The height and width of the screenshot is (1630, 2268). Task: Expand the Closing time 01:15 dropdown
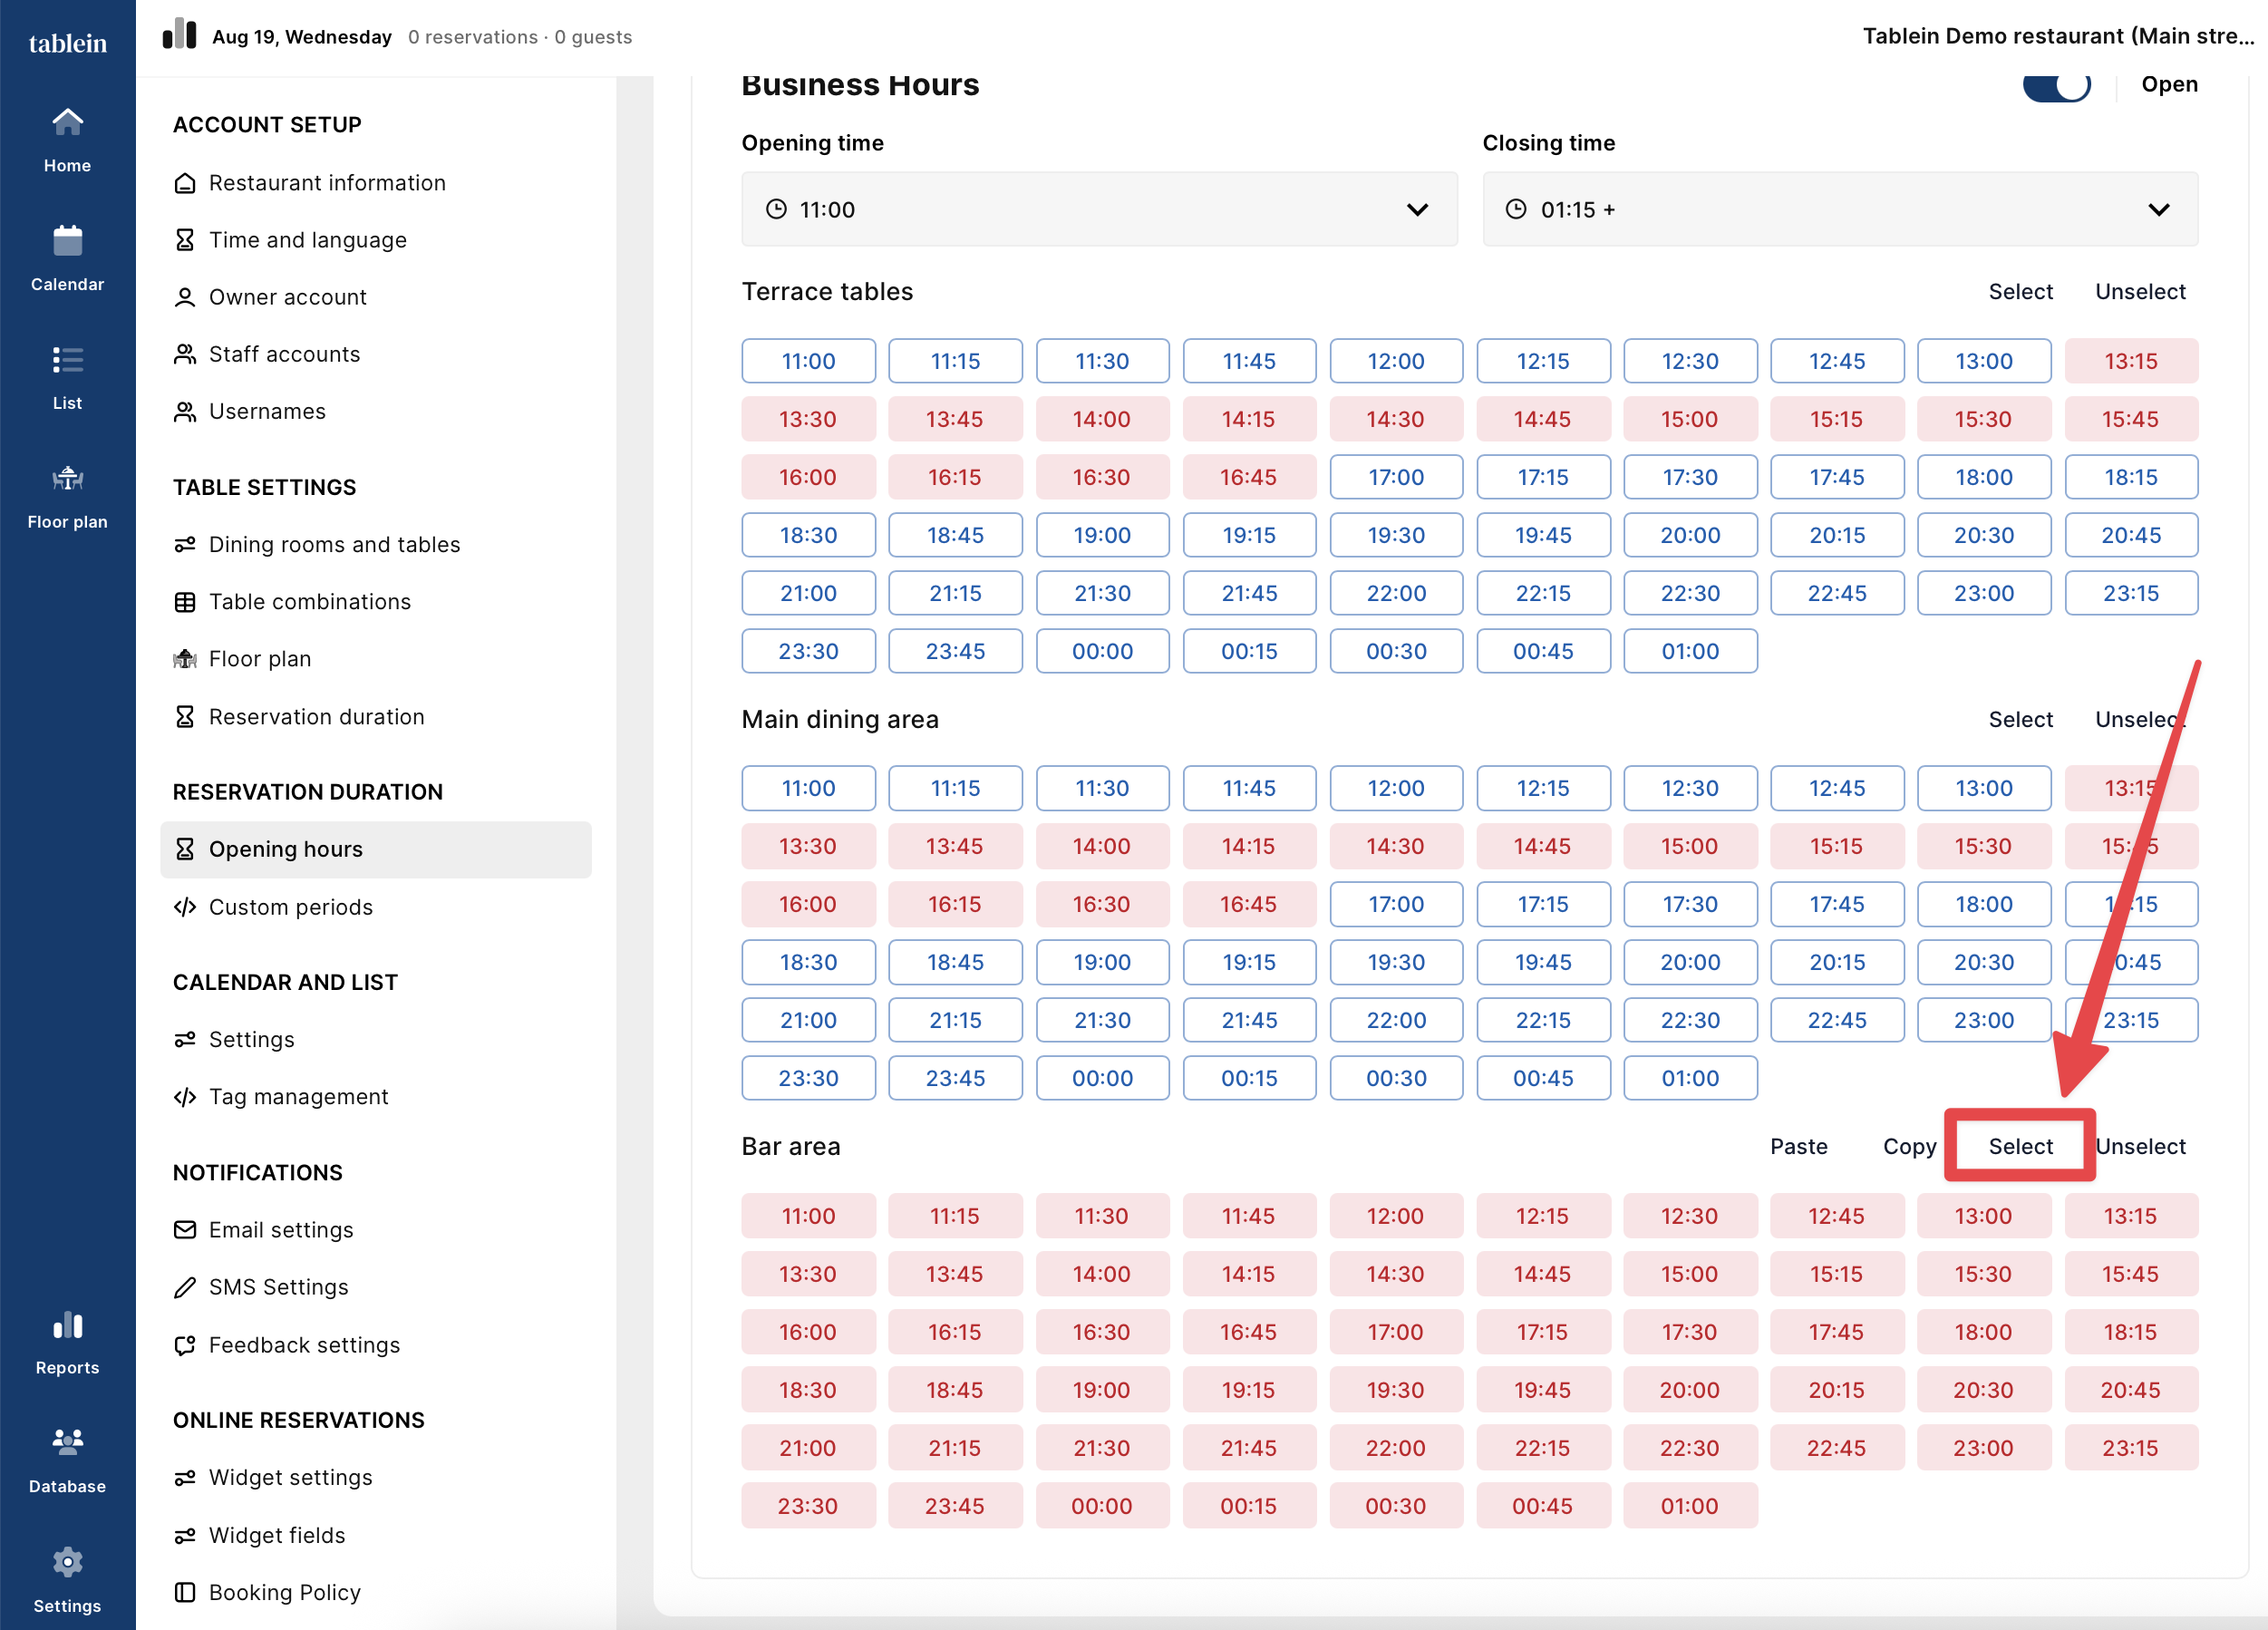click(1839, 209)
